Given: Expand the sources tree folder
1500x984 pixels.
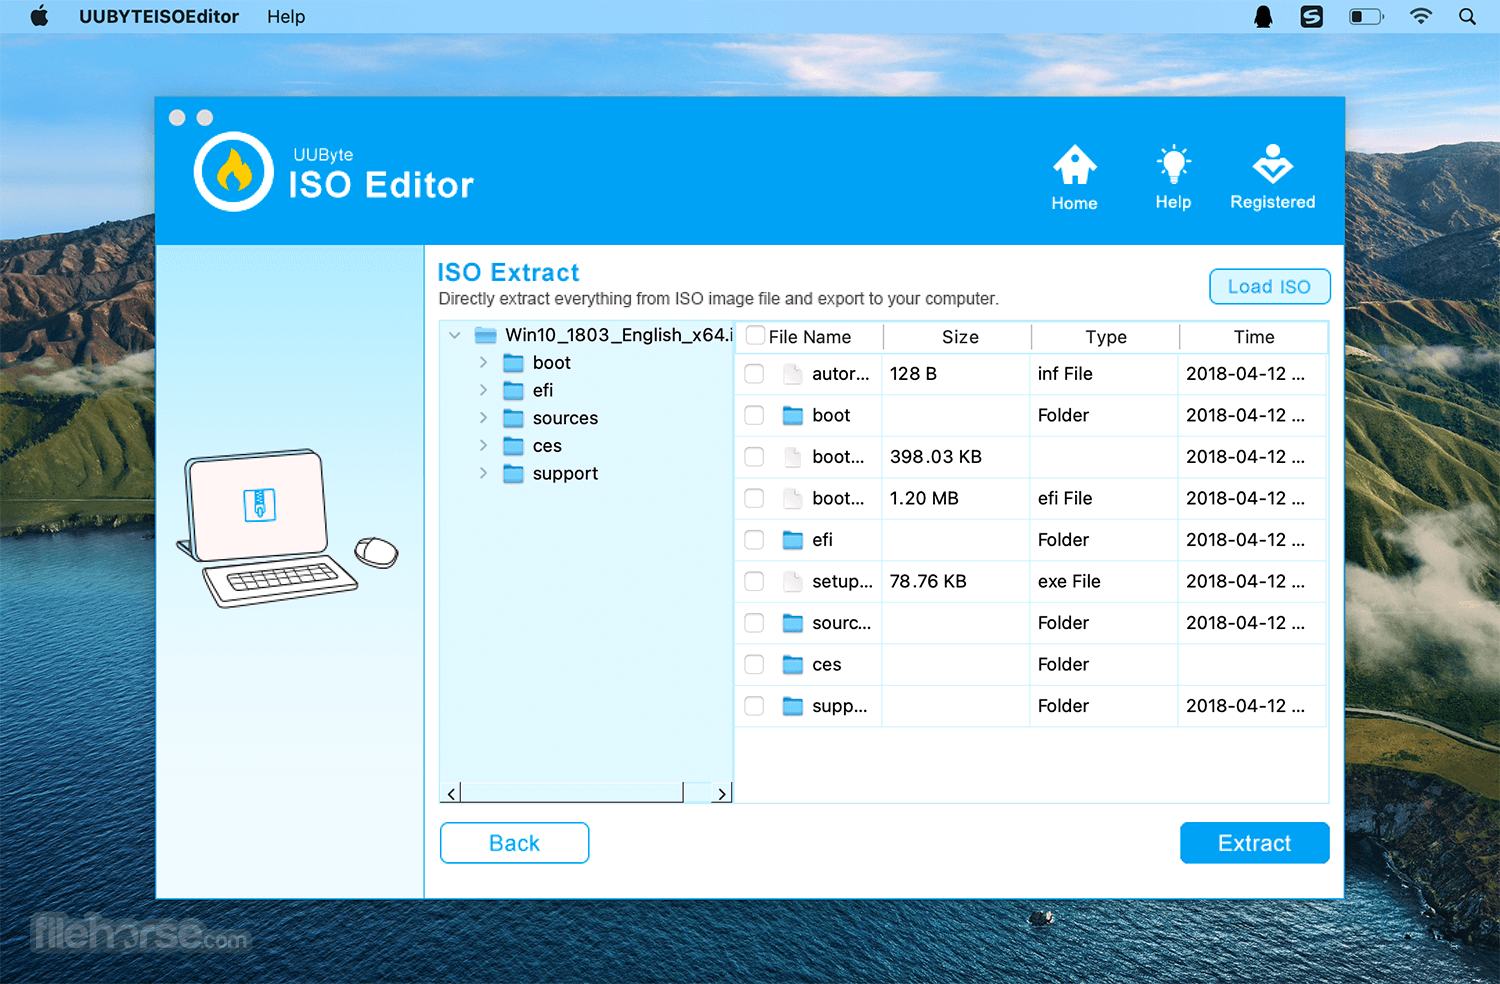Looking at the screenshot, I should point(483,418).
